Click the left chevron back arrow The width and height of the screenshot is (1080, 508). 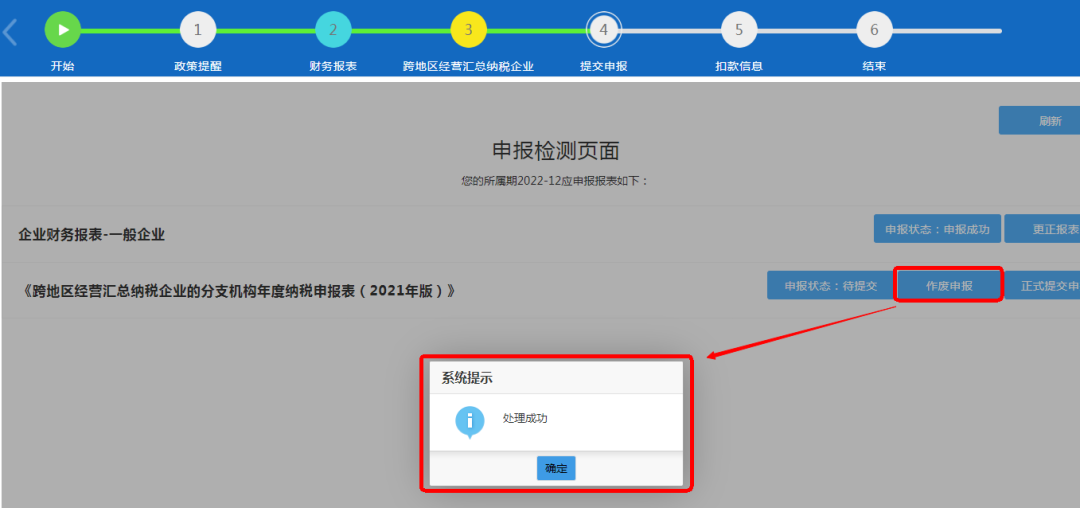(10, 32)
